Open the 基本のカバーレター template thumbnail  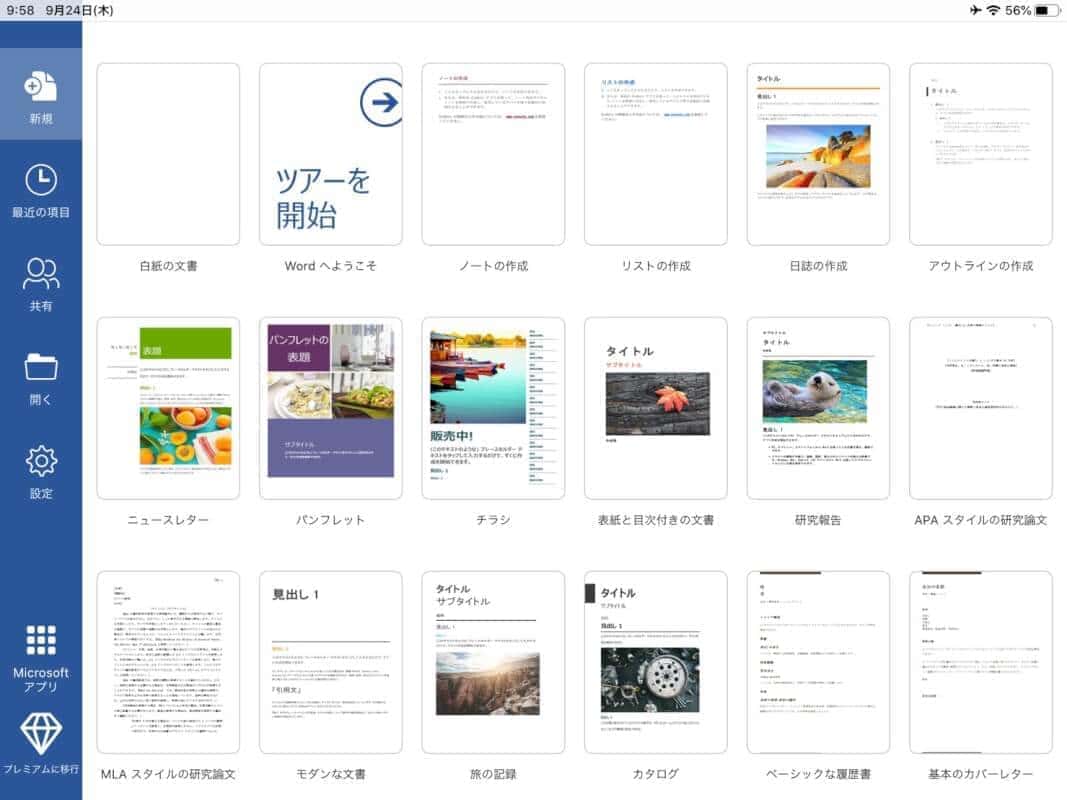(x=981, y=662)
